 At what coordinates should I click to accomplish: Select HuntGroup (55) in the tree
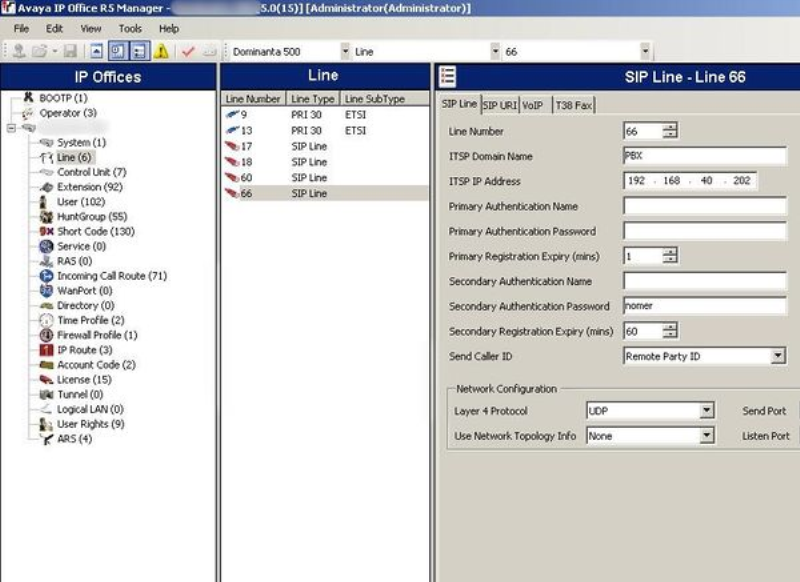(x=92, y=217)
